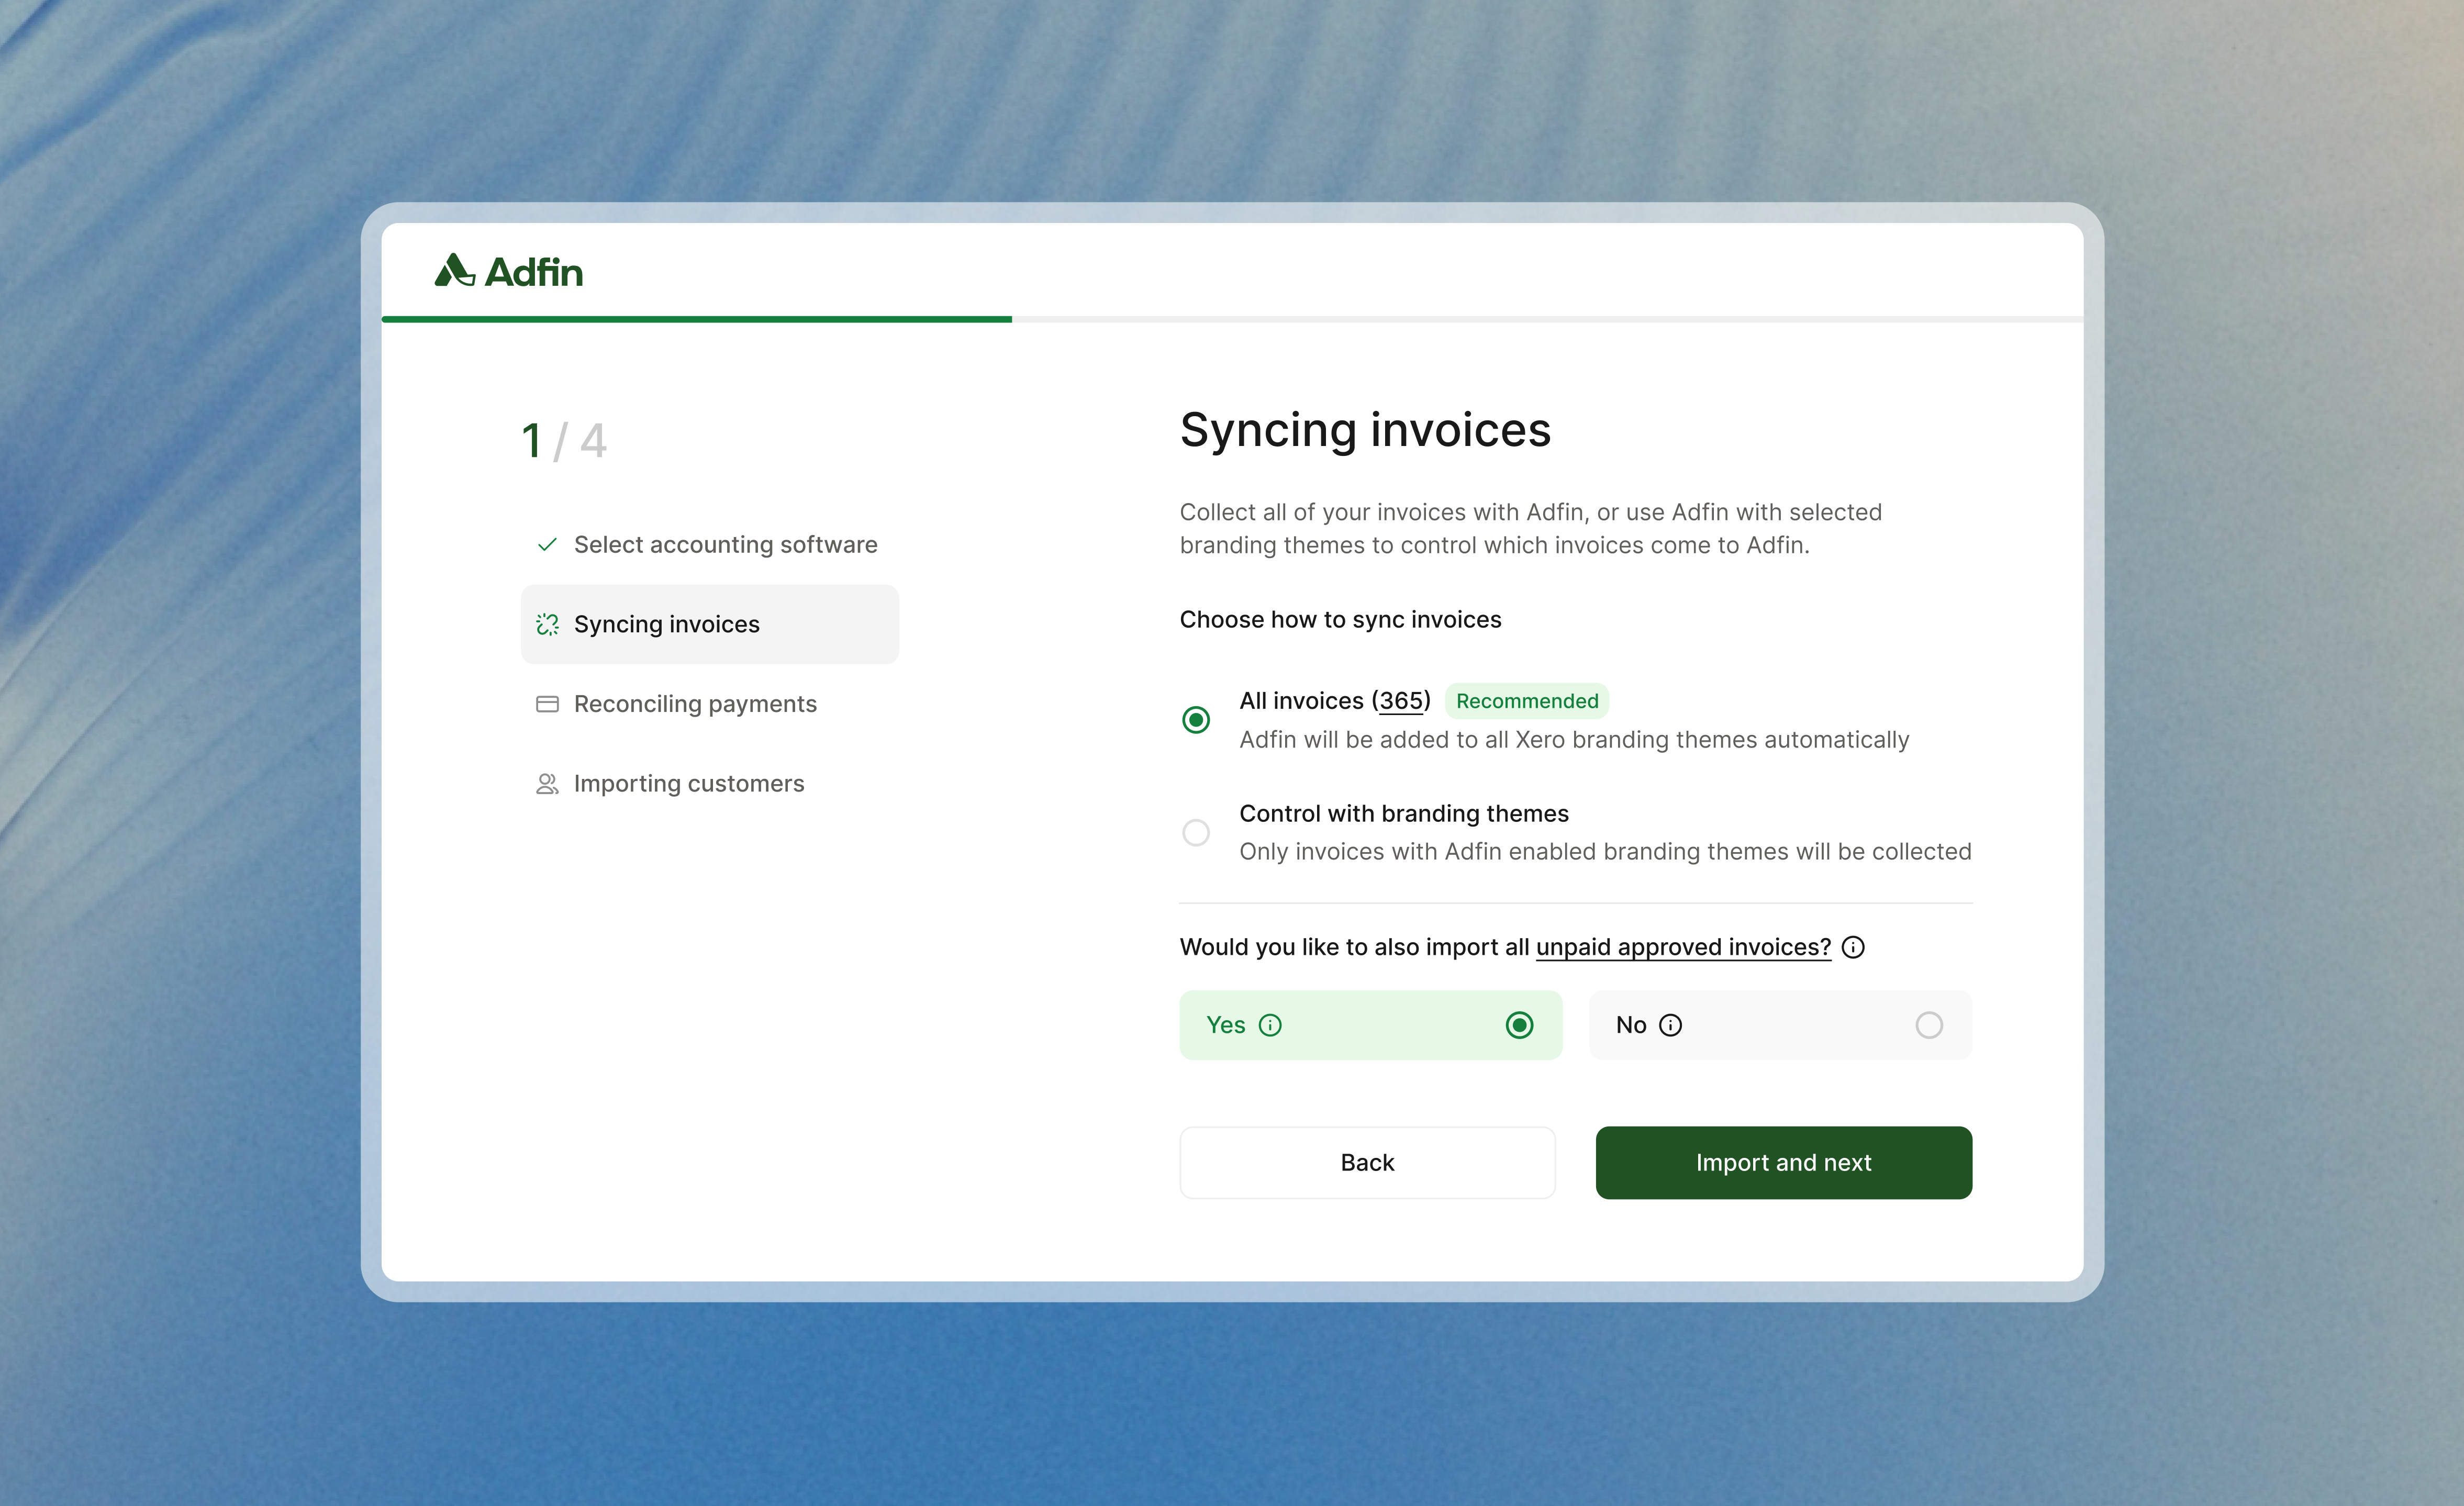Click the card icon beside Reconciling payments
2464x1506 pixels.
coord(547,704)
